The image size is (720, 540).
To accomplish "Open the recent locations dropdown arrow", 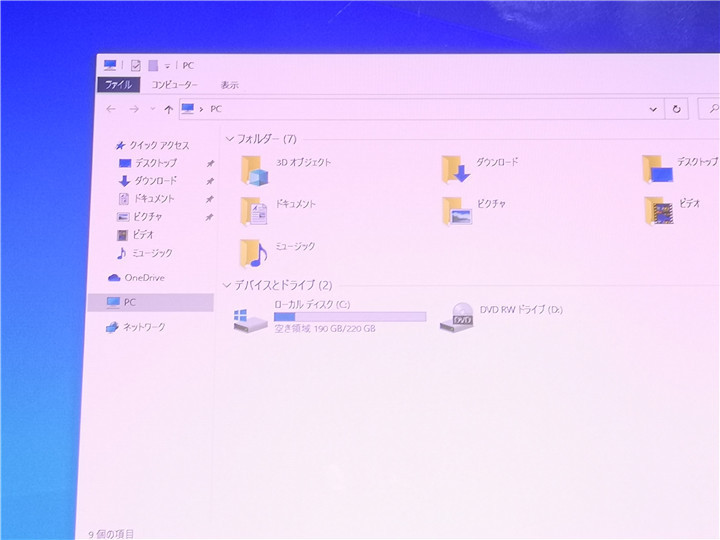I will point(153,109).
